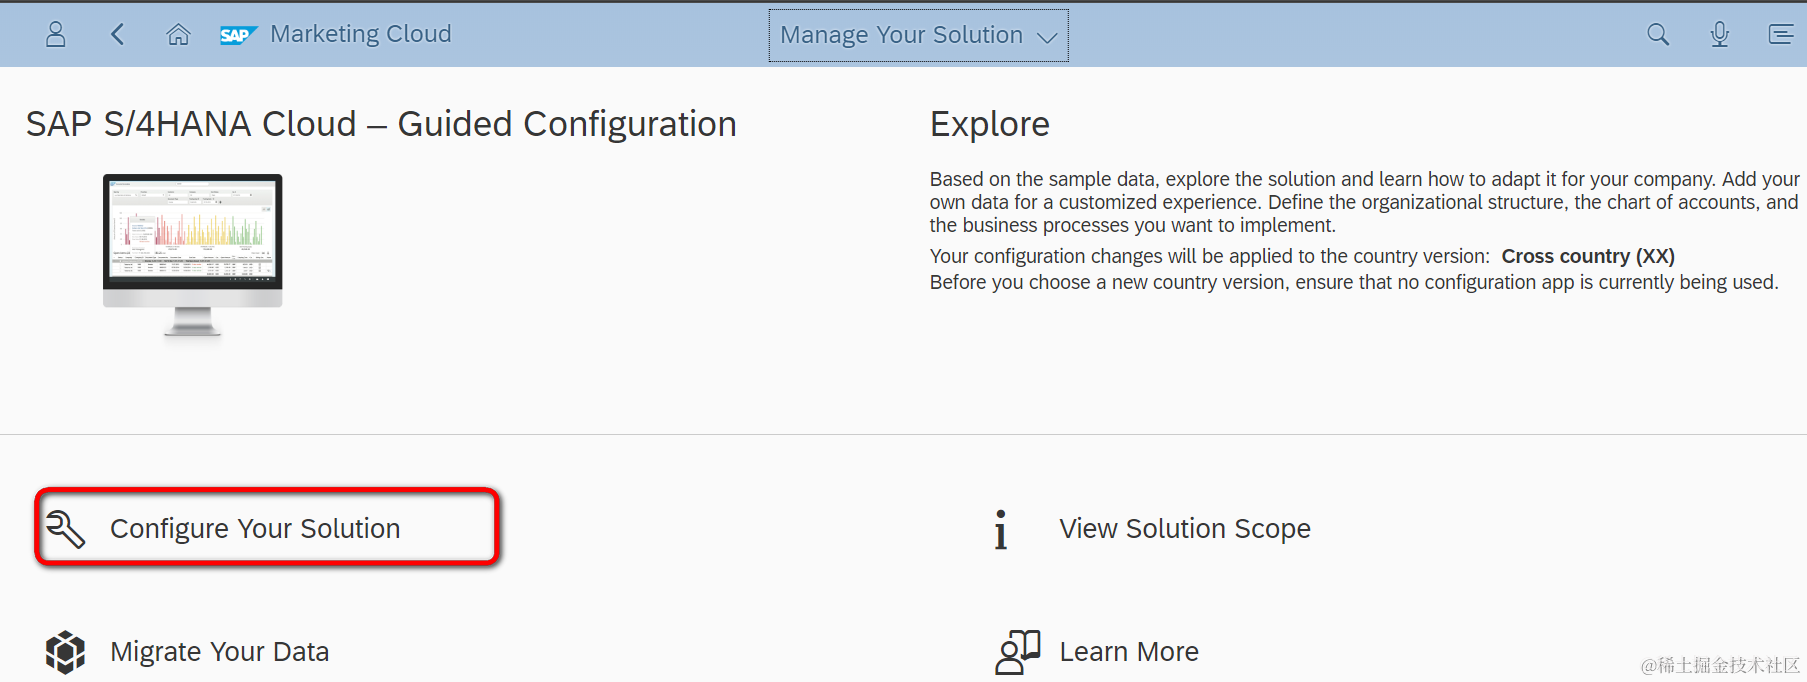The image size is (1807, 682).
Task: Click the monitor dashboard thumbnail image
Action: pos(193,255)
